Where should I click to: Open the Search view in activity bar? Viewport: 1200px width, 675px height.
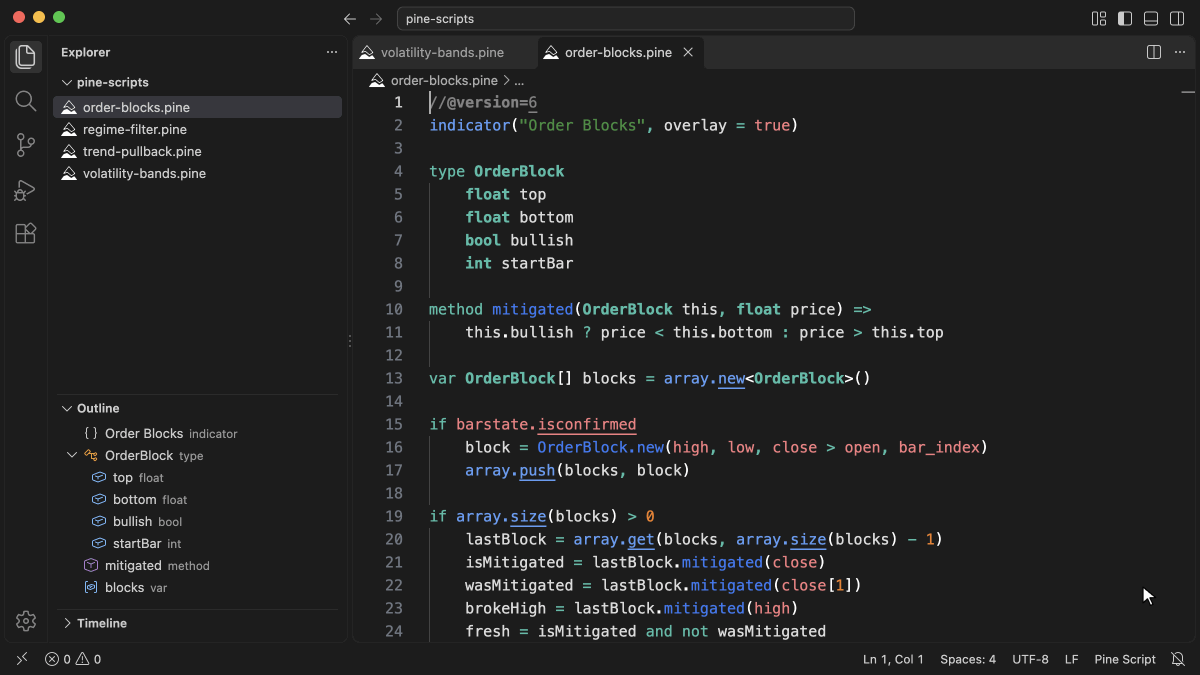pos(26,101)
